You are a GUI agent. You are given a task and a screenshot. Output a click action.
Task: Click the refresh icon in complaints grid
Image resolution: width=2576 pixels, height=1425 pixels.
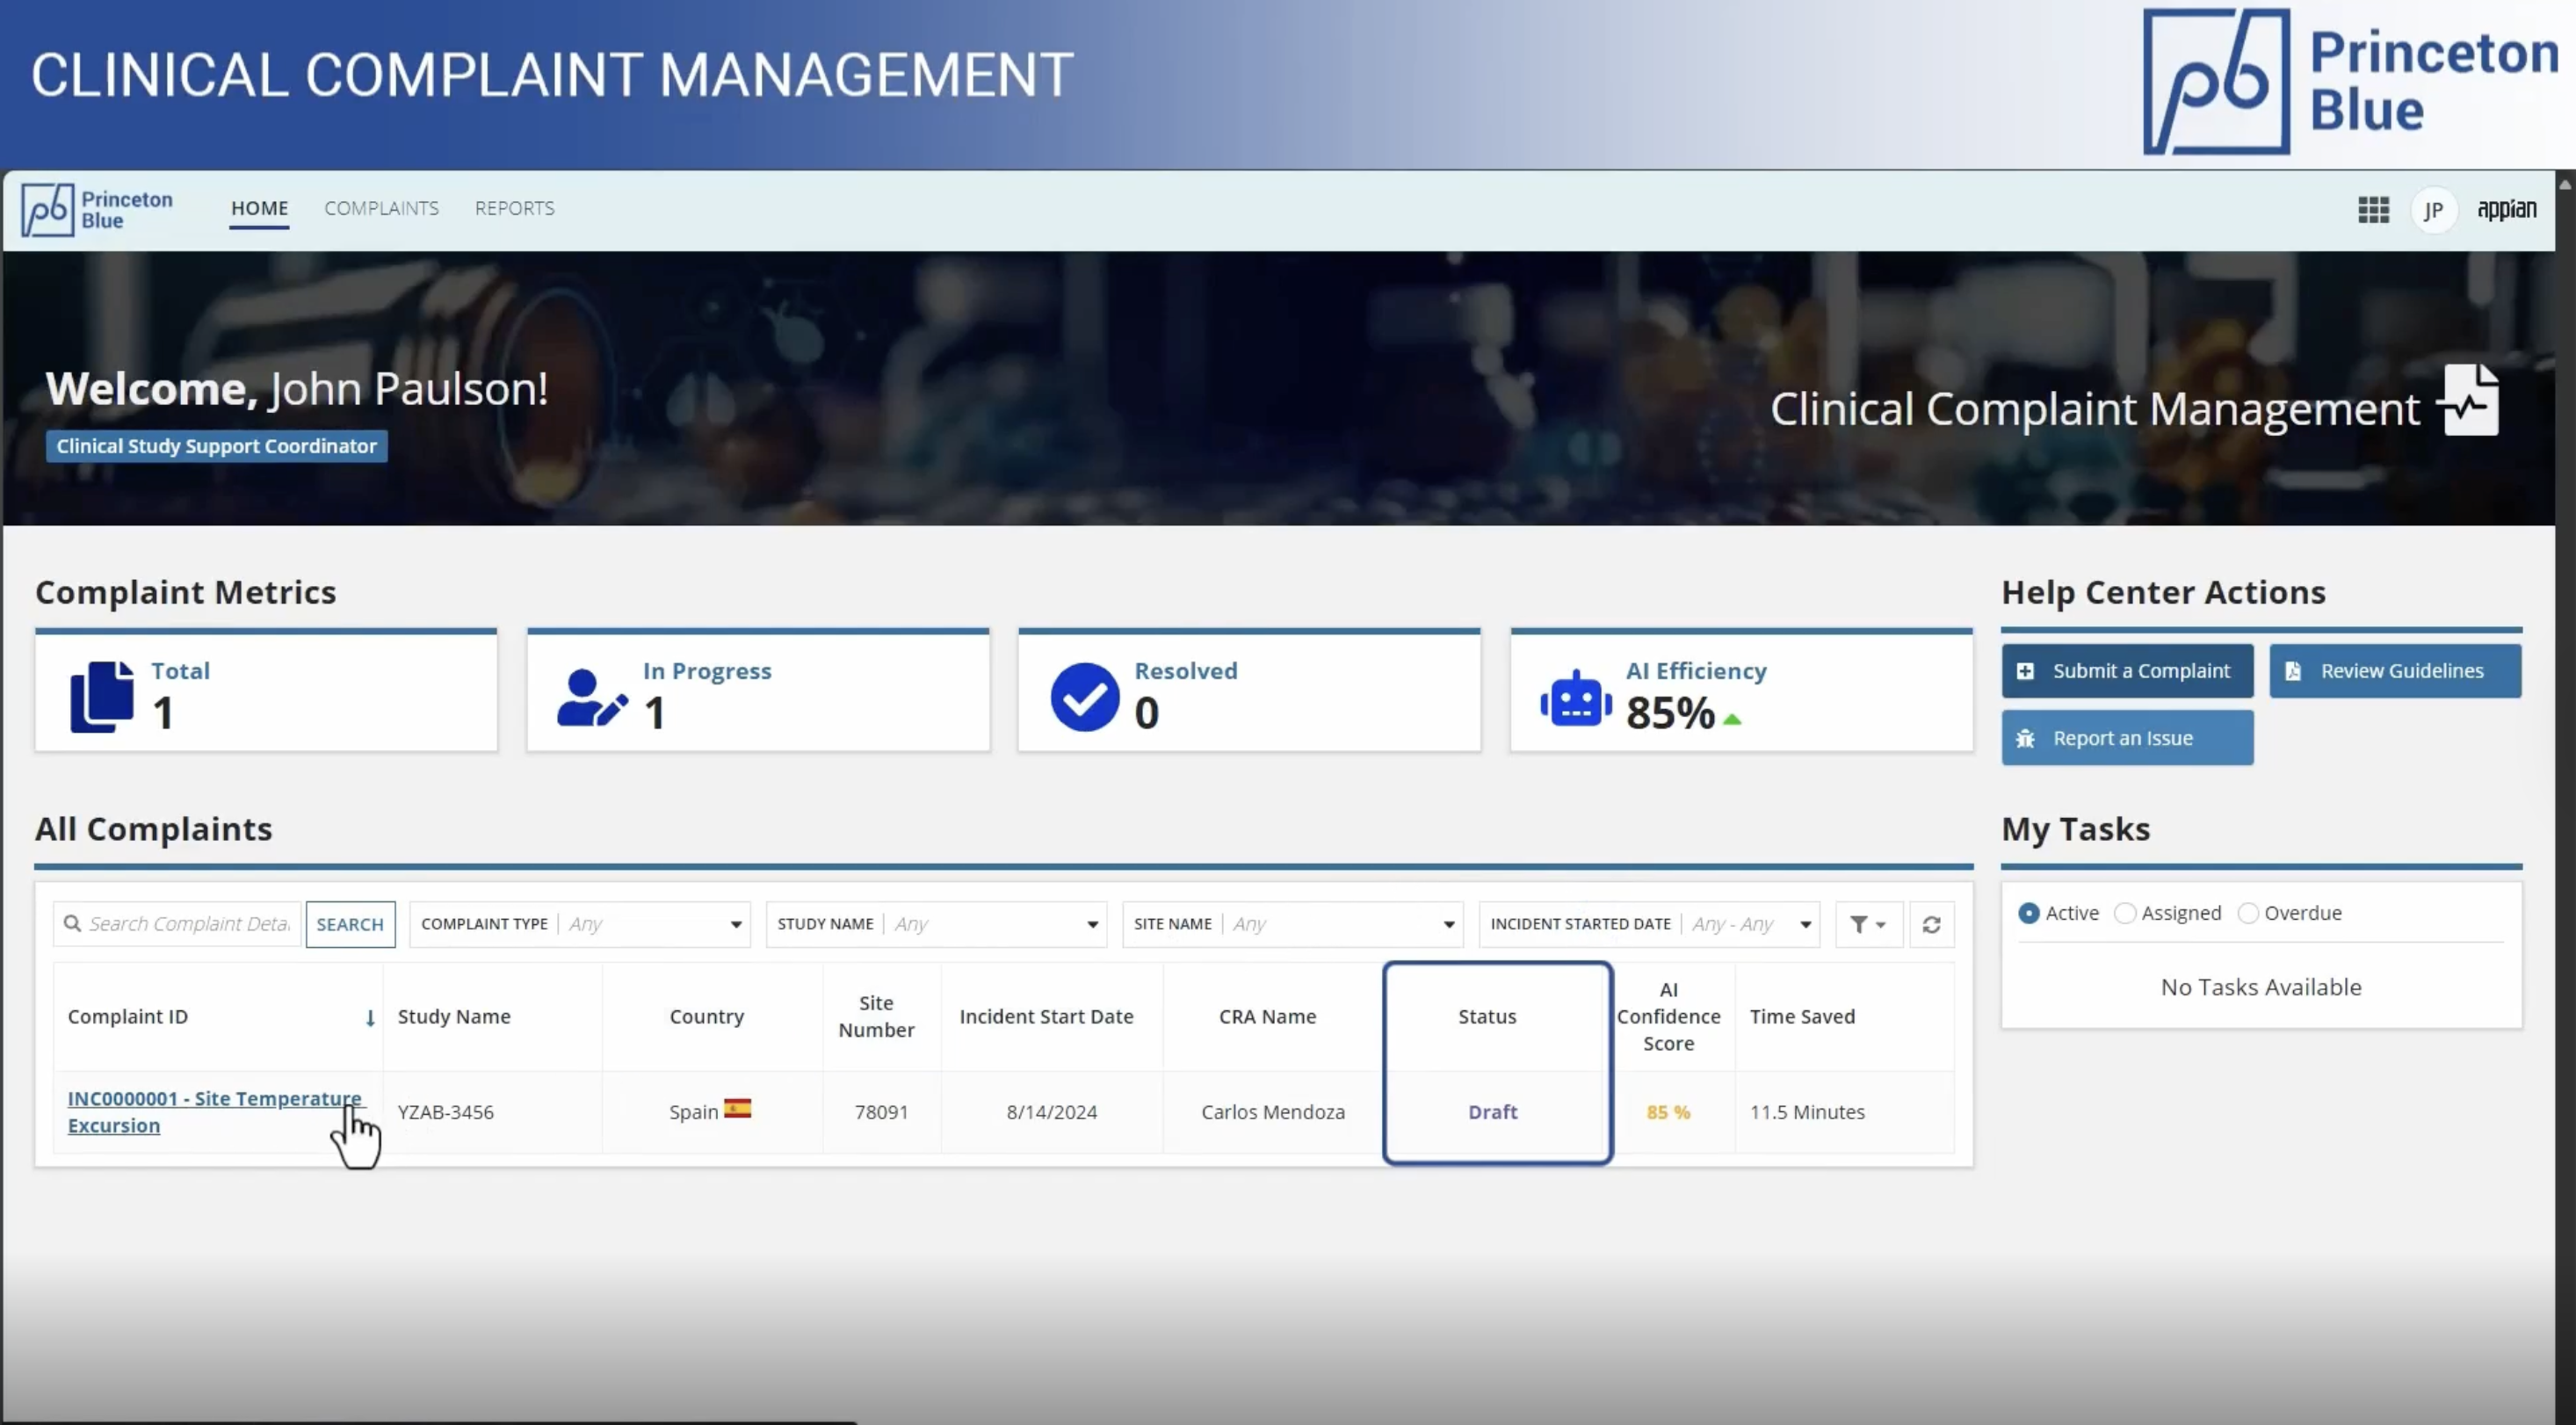tap(1931, 924)
